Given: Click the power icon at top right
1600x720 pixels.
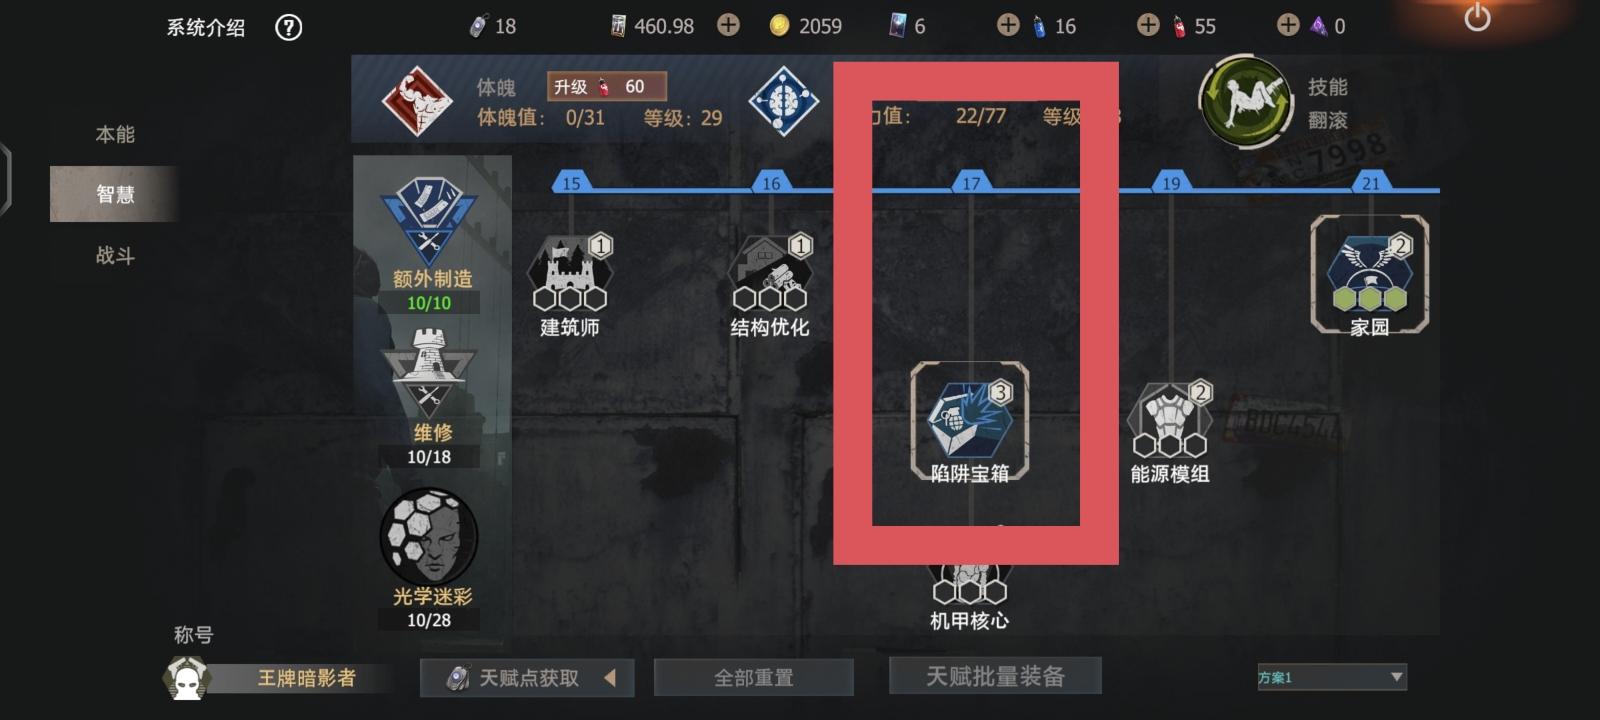Looking at the screenshot, I should click(x=1477, y=17).
